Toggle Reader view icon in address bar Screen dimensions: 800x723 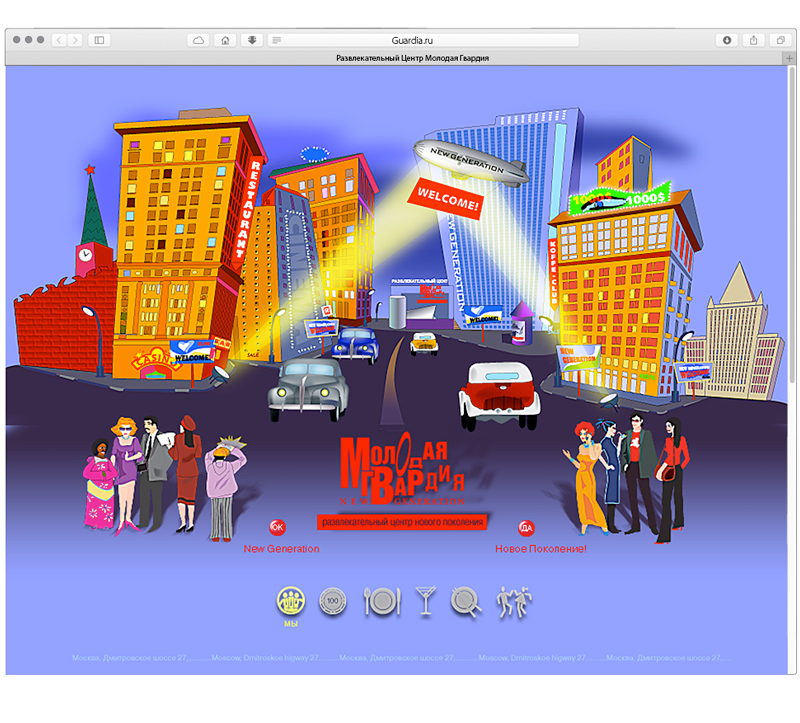[277, 40]
